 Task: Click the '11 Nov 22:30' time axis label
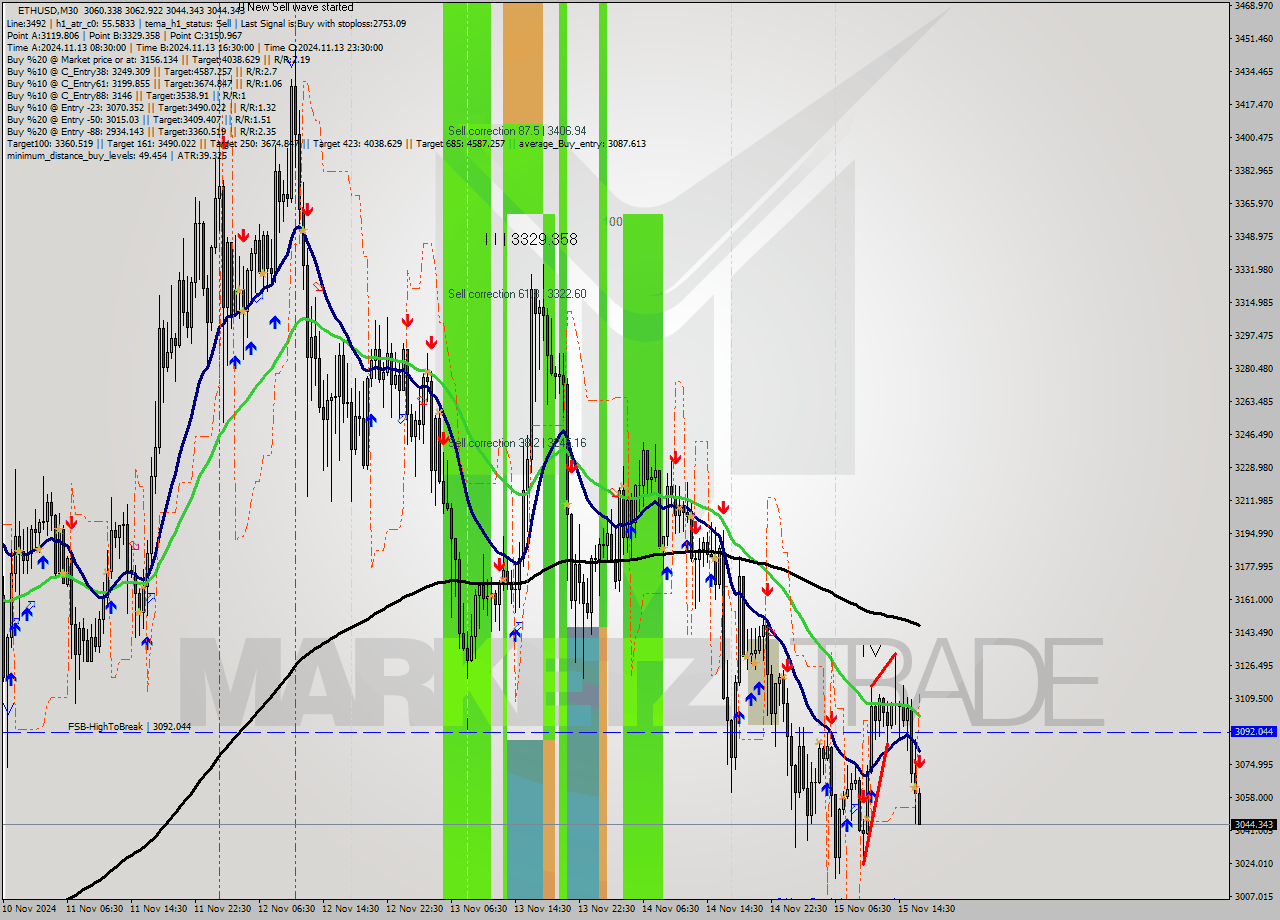(x=223, y=910)
